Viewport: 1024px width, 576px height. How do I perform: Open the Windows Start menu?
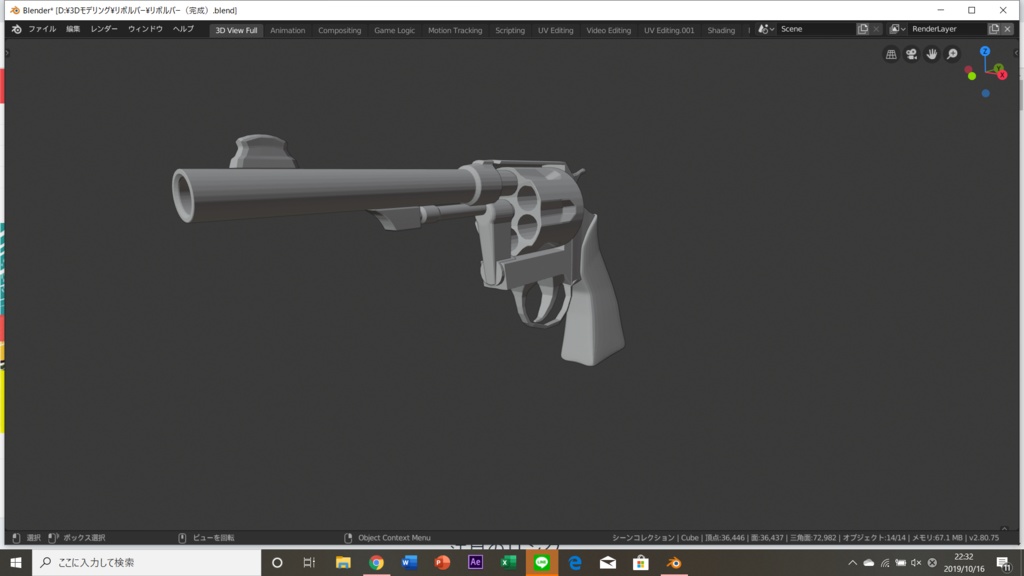pos(16,562)
